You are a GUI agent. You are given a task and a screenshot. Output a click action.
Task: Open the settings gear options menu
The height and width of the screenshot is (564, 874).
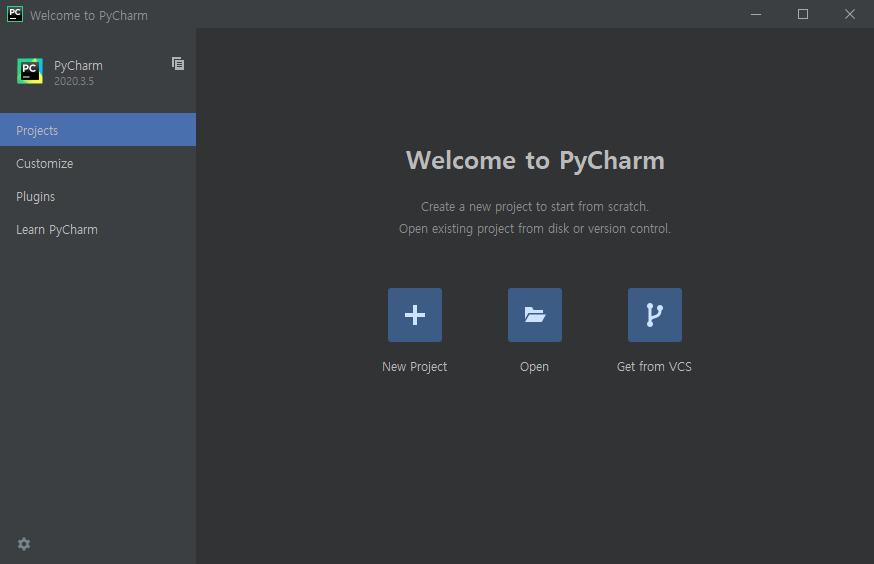[x=24, y=544]
